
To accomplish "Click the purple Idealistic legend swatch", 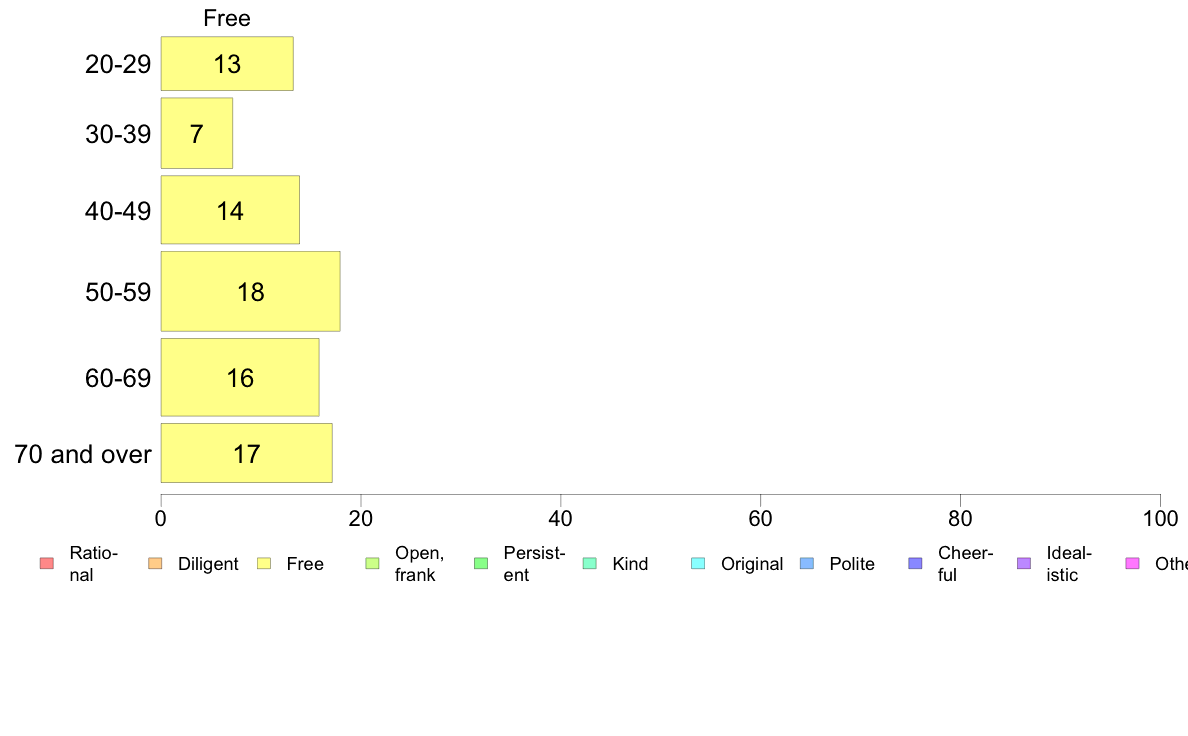I will (1024, 563).
